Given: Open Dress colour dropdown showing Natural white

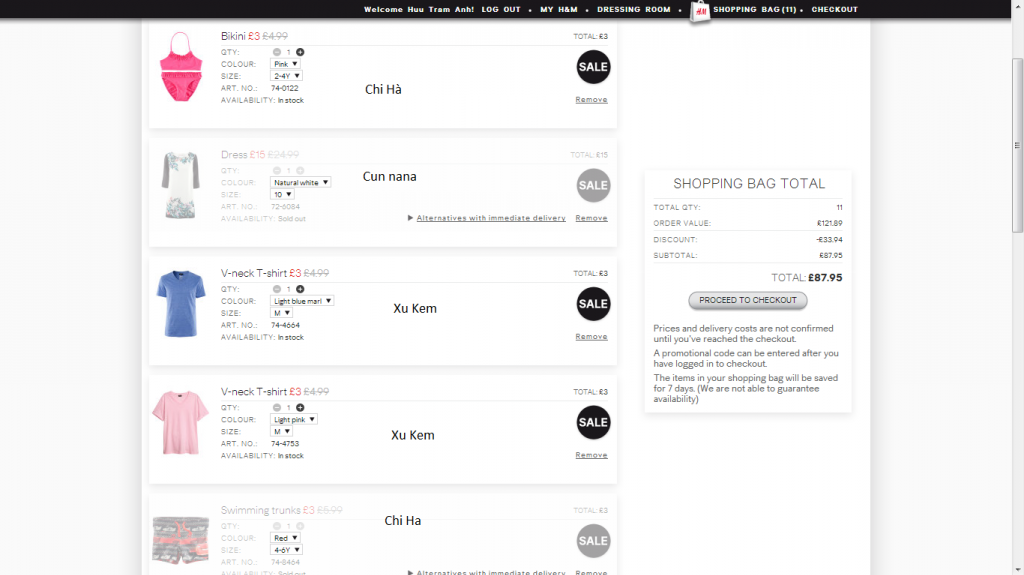Looking at the screenshot, I should pyautogui.click(x=300, y=183).
